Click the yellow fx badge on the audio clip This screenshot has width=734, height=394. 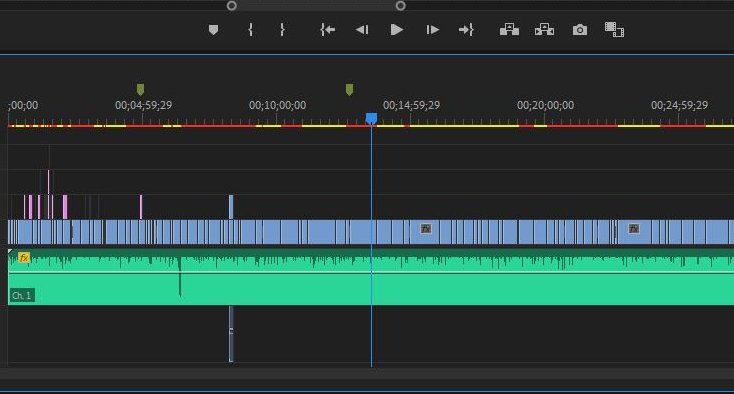pos(24,257)
